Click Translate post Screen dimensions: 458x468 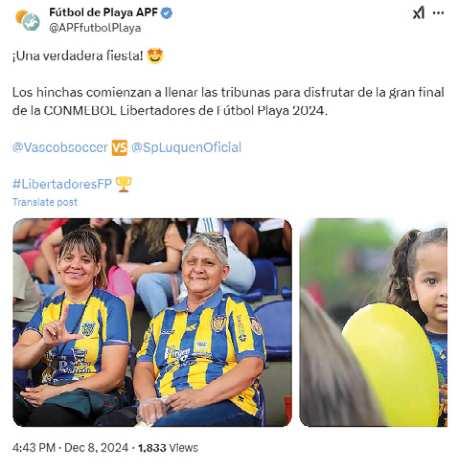pos(45,202)
